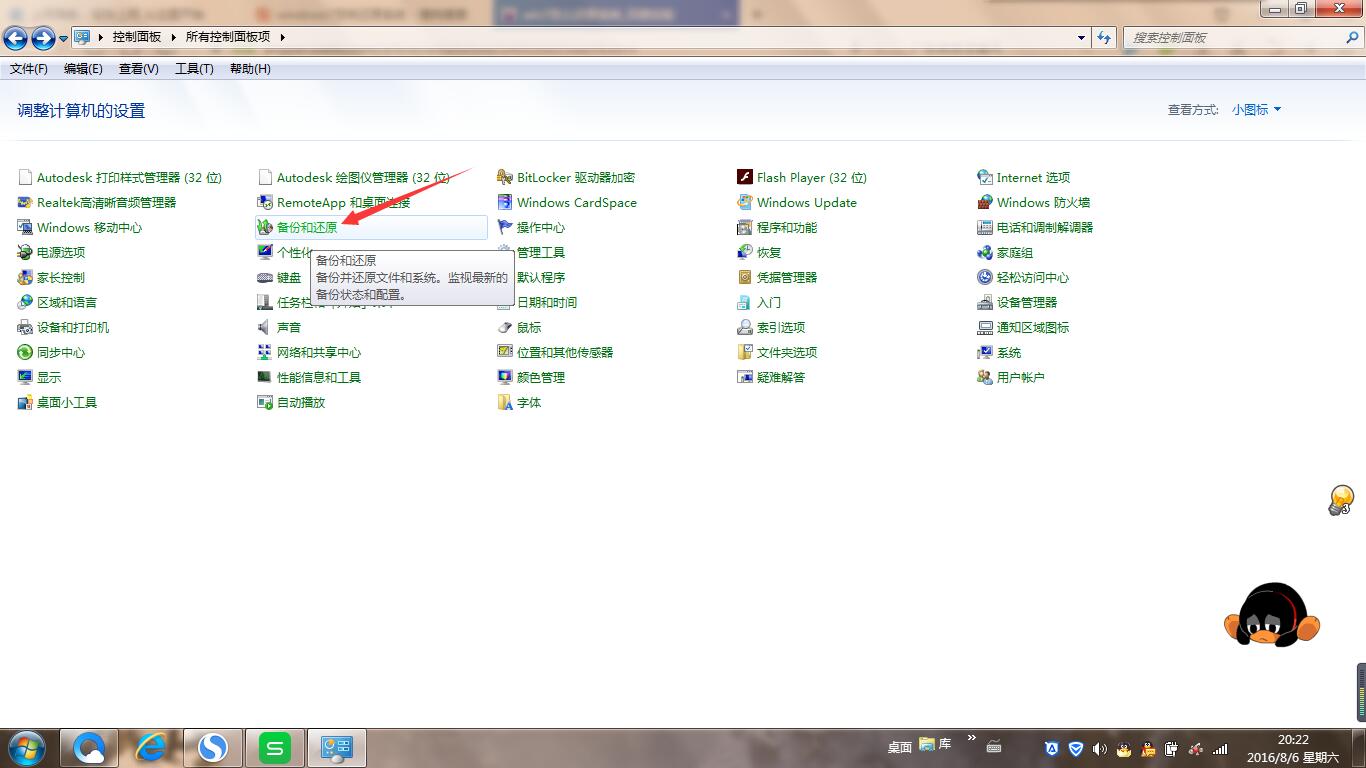1366x768 pixels.
Task: Open the 字体 fonts folder icon
Action: click(x=505, y=402)
